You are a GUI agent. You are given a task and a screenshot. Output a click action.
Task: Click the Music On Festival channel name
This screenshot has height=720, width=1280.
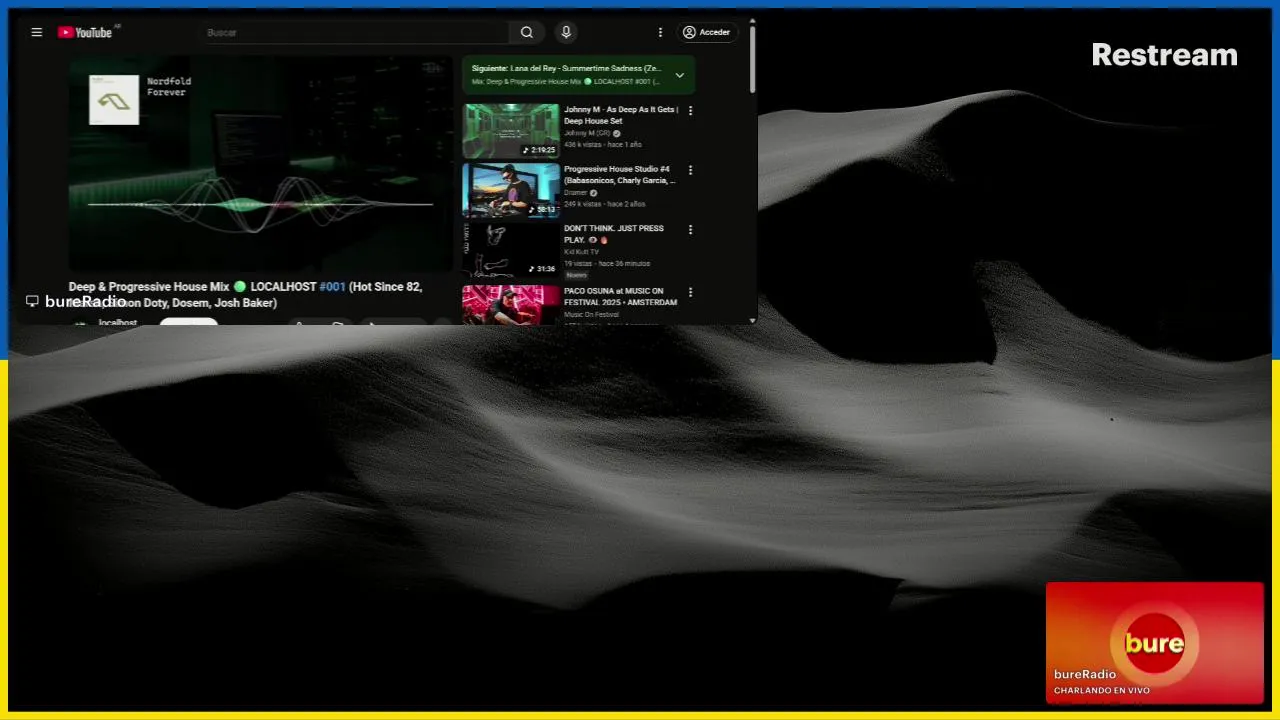[x=590, y=315]
